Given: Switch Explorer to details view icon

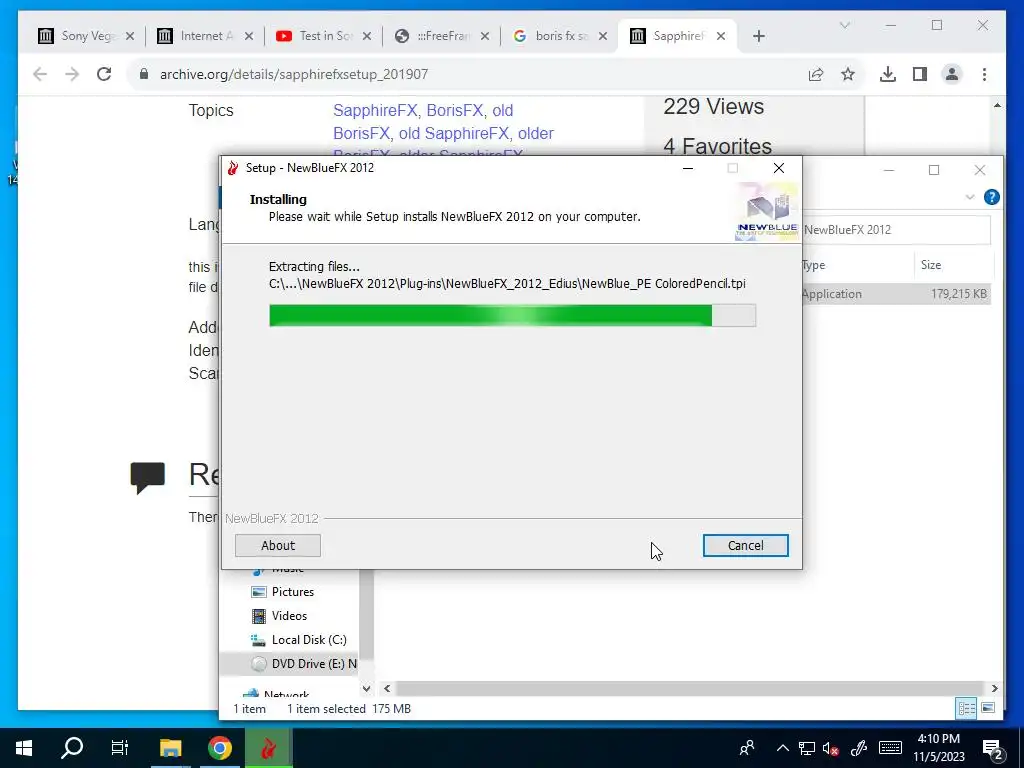Looking at the screenshot, I should coord(967,709).
